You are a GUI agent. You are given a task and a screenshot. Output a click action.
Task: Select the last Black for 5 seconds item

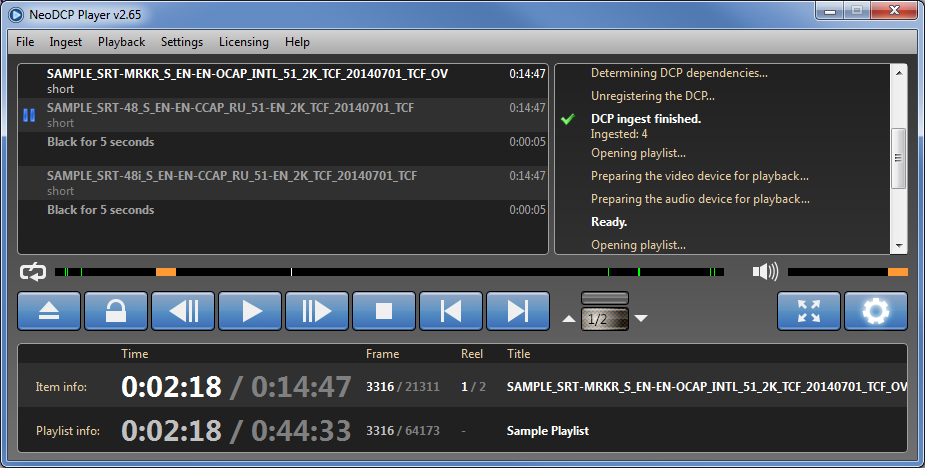click(x=283, y=217)
